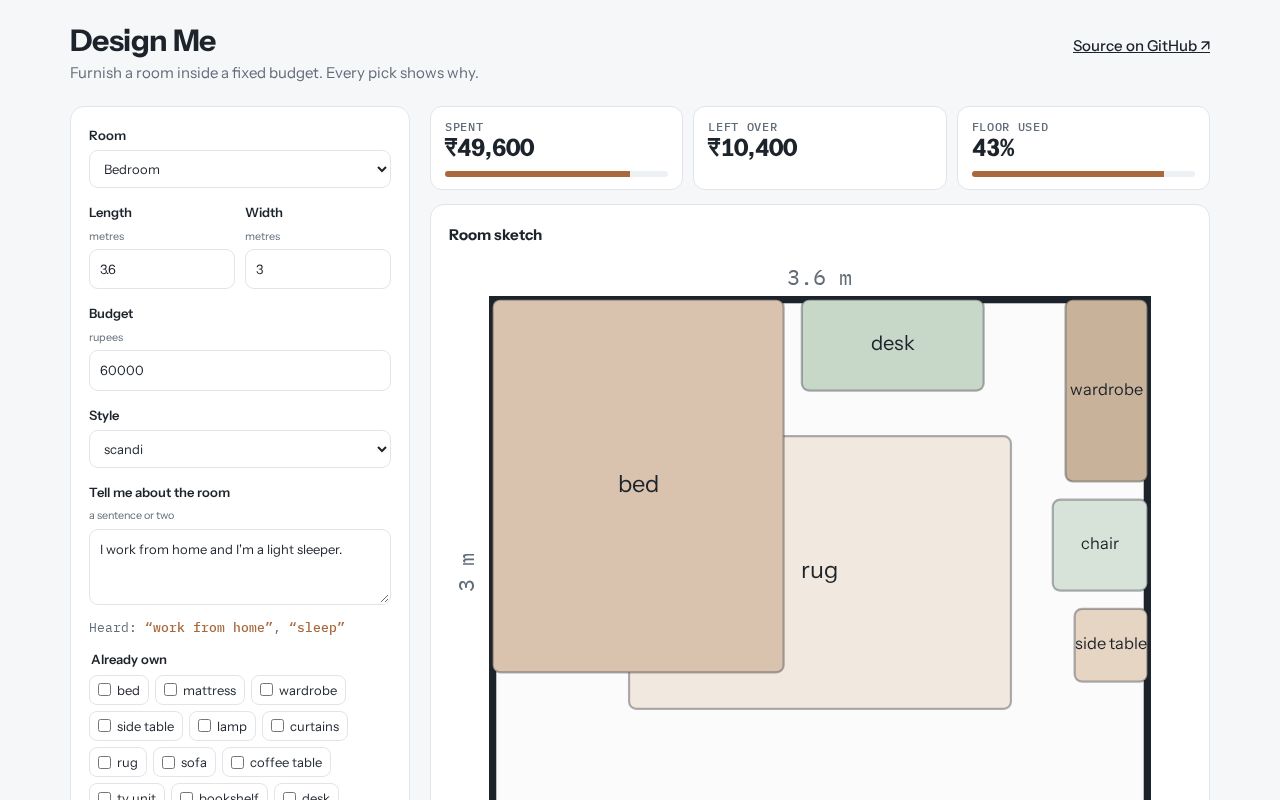Open the Style dropdown showing scandi
This screenshot has width=1280, height=800.
(x=240, y=449)
